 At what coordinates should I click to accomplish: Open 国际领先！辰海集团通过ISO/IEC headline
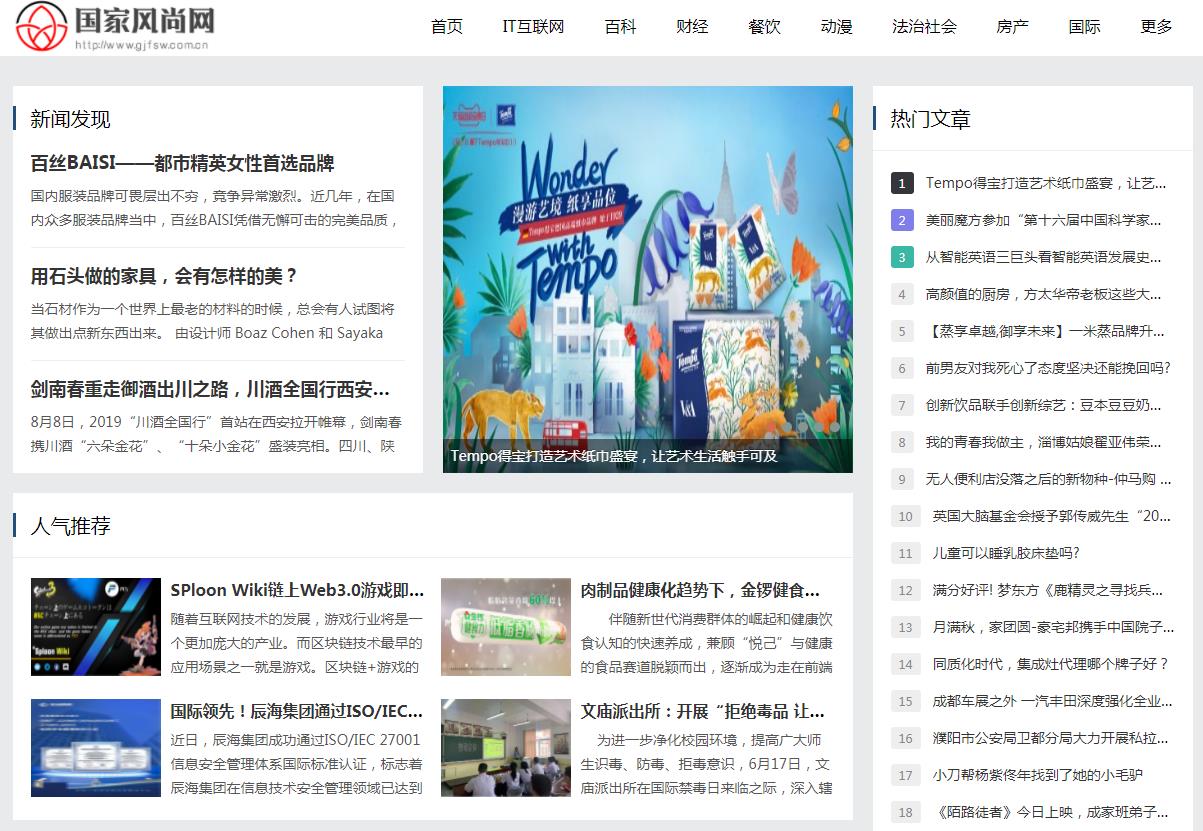[x=297, y=711]
